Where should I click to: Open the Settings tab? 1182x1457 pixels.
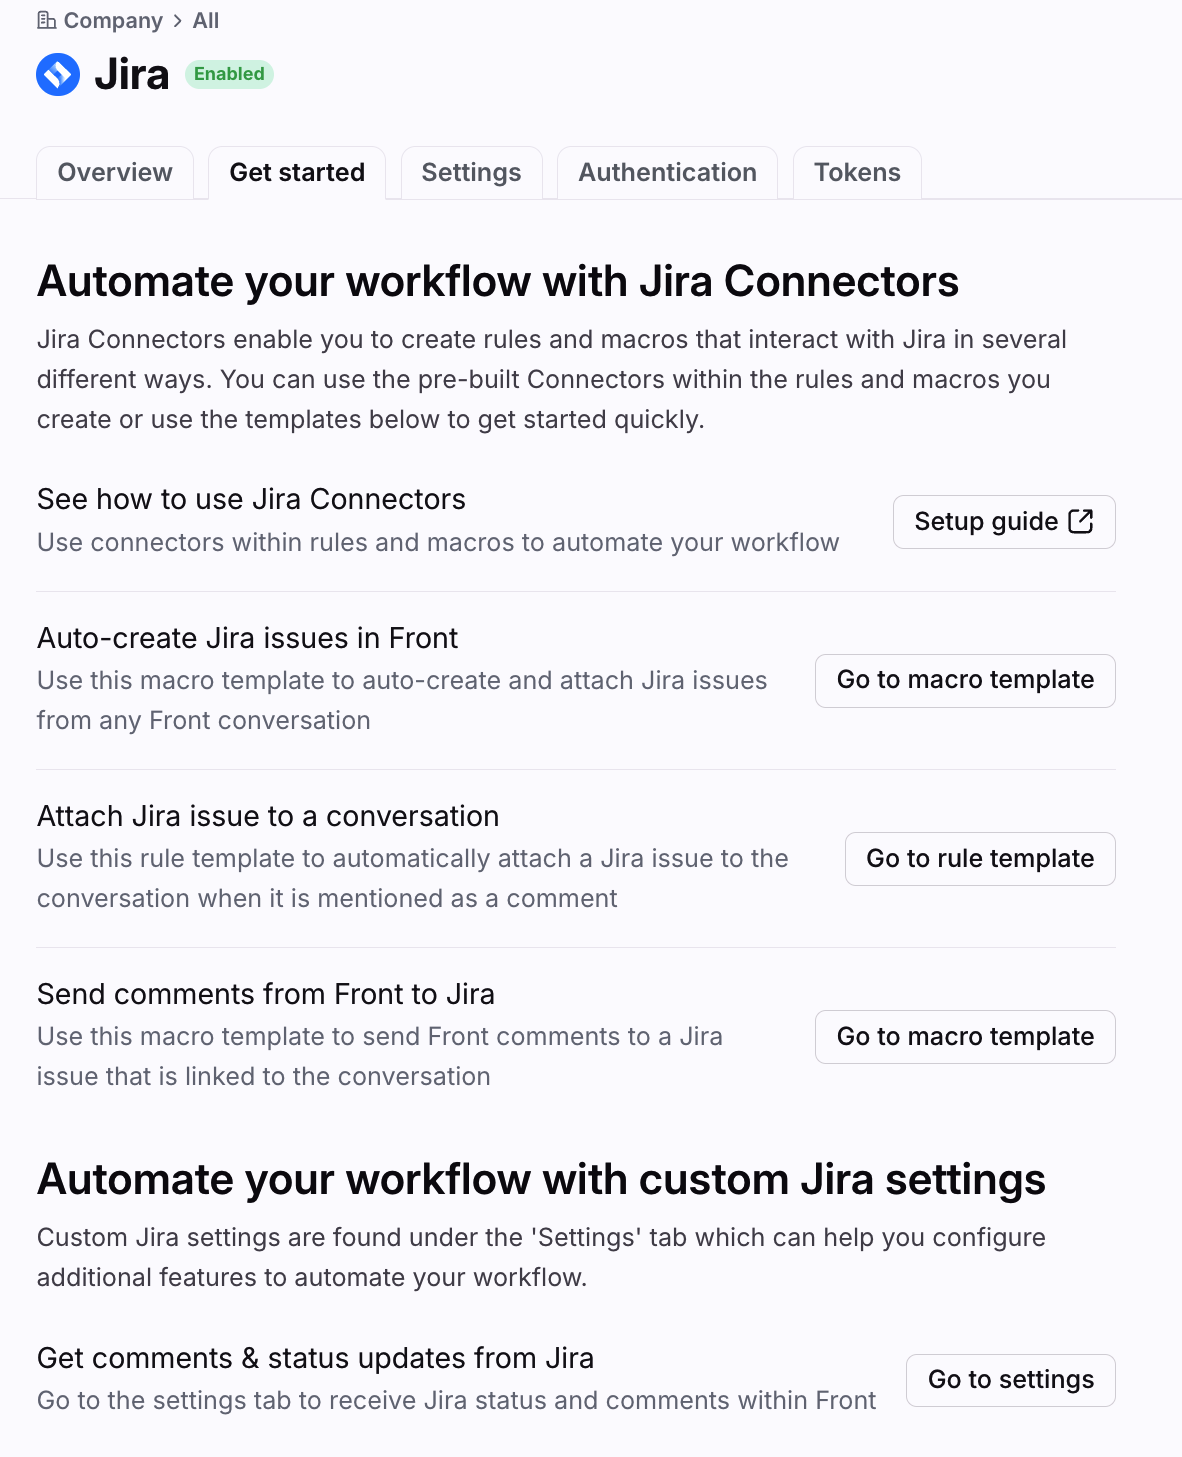click(x=472, y=173)
